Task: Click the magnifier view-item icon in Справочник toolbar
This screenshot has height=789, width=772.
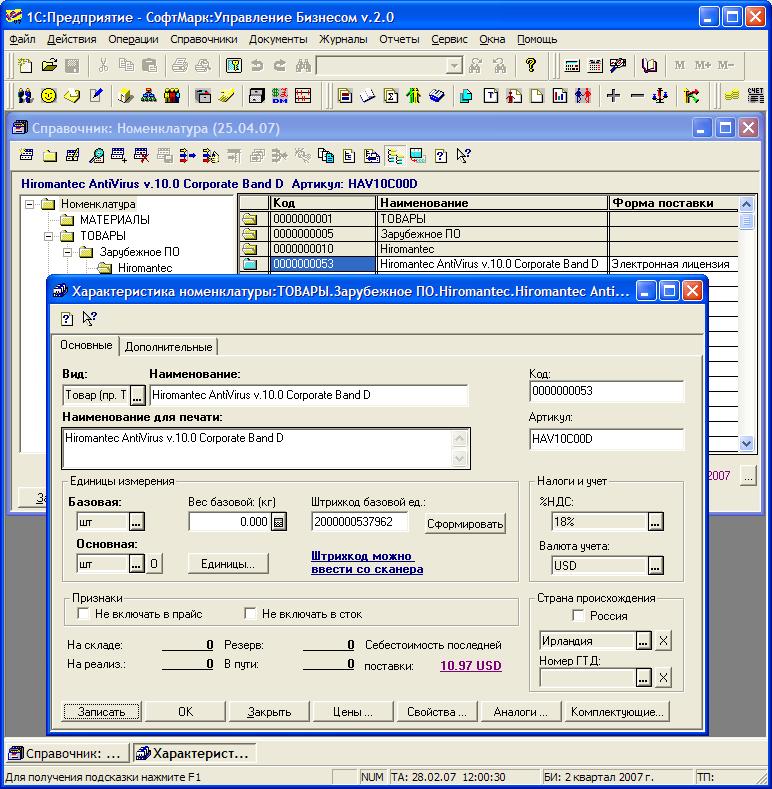Action: tap(96, 155)
